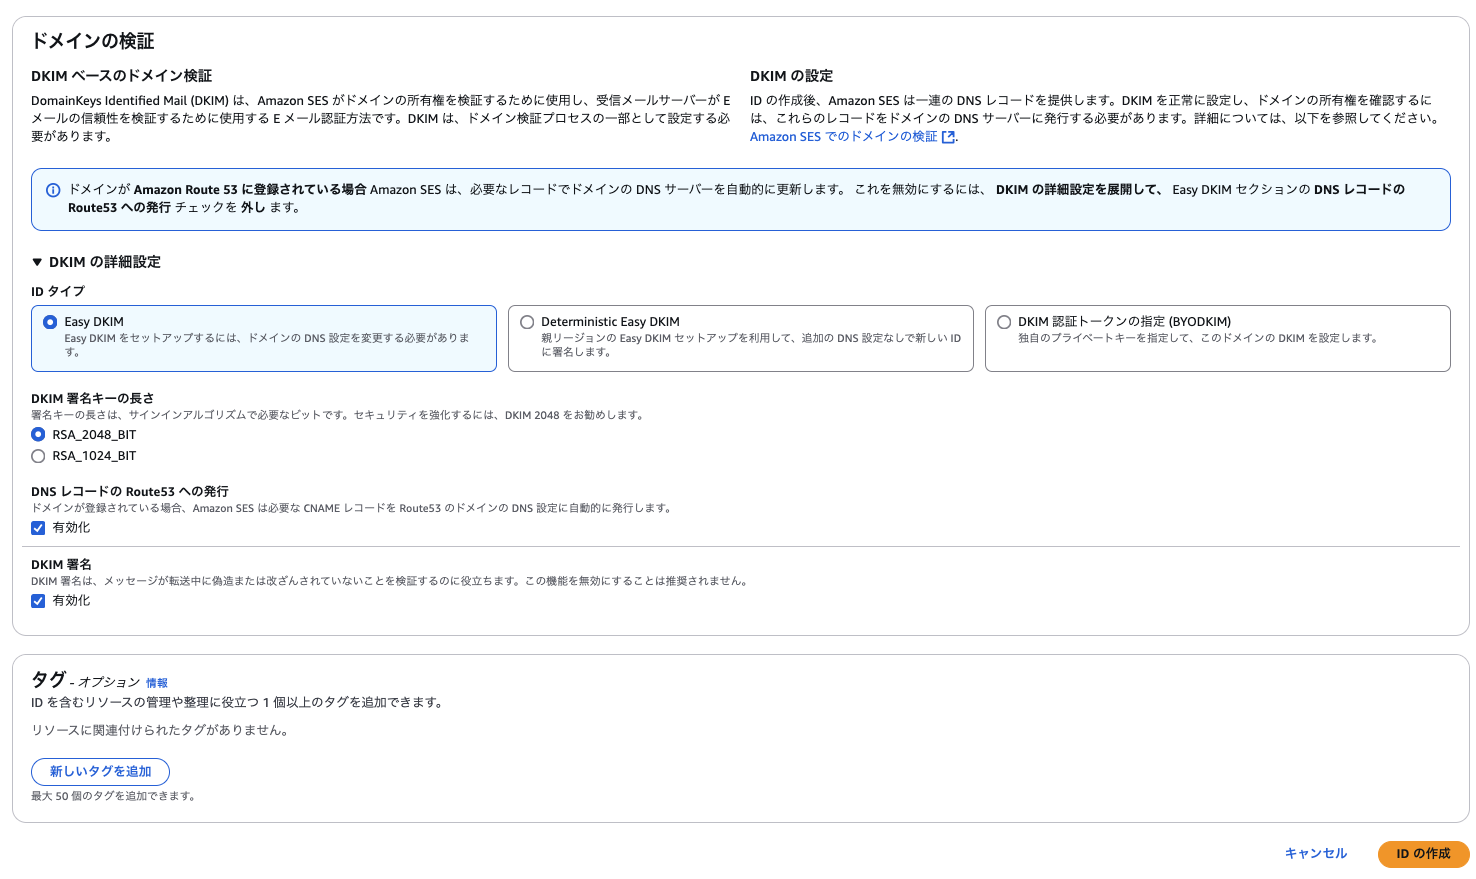Click the DKIM の設定 heading
Screen dimensions: 1476x879
click(791, 76)
